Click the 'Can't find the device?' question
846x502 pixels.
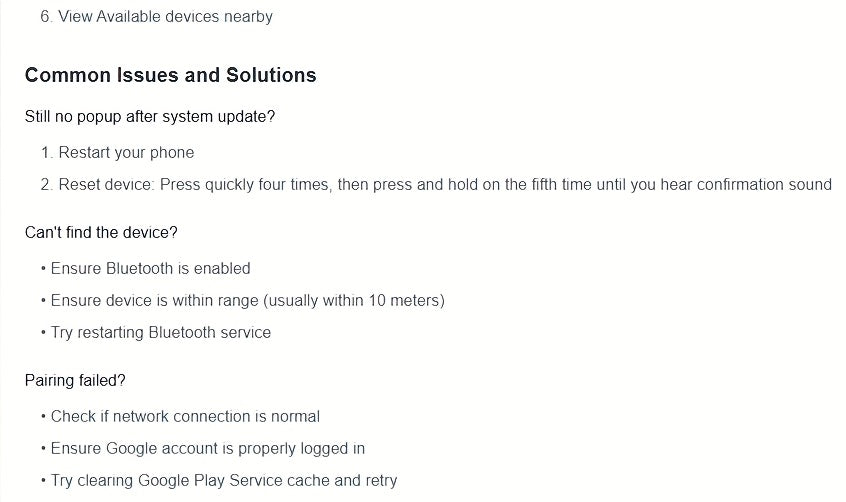click(x=101, y=233)
